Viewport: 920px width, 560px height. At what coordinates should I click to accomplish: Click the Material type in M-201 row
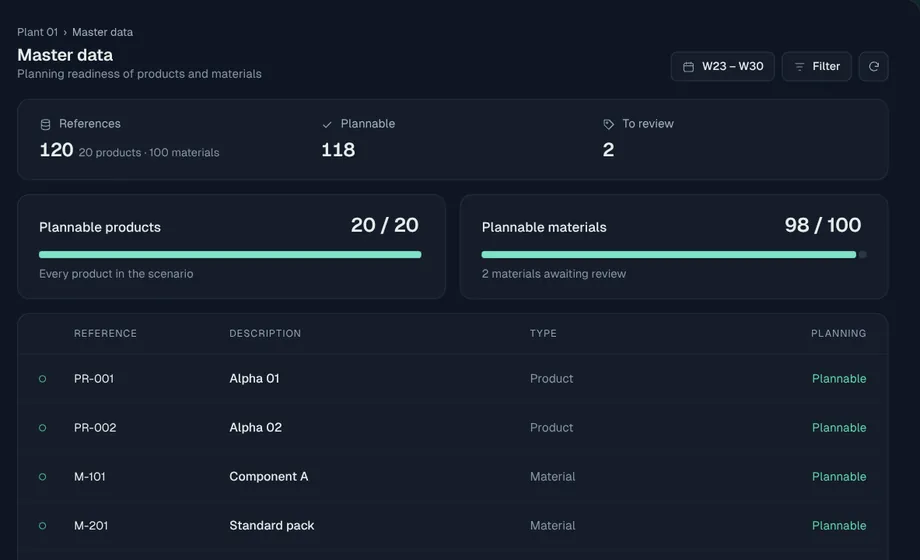pos(553,525)
